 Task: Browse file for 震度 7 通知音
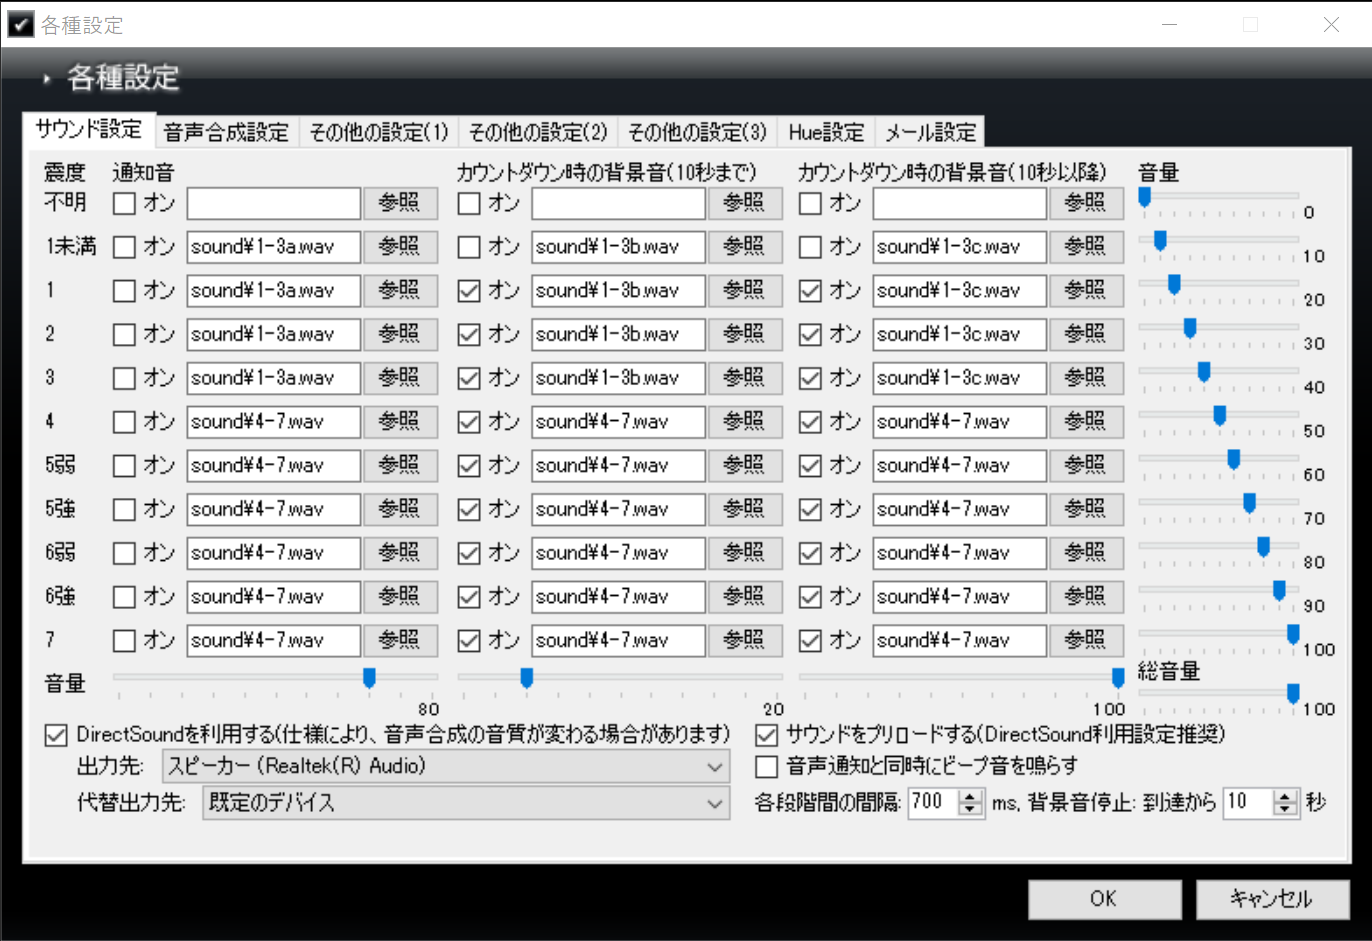(x=400, y=640)
